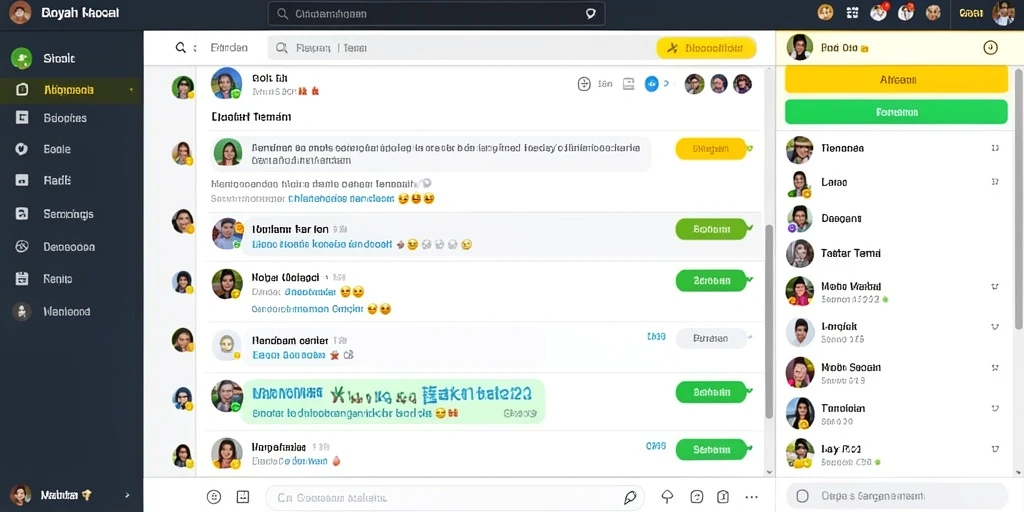Click the magnifier icon left of "Bddden"
Viewport: 1024px width, 512px height.
pos(181,48)
